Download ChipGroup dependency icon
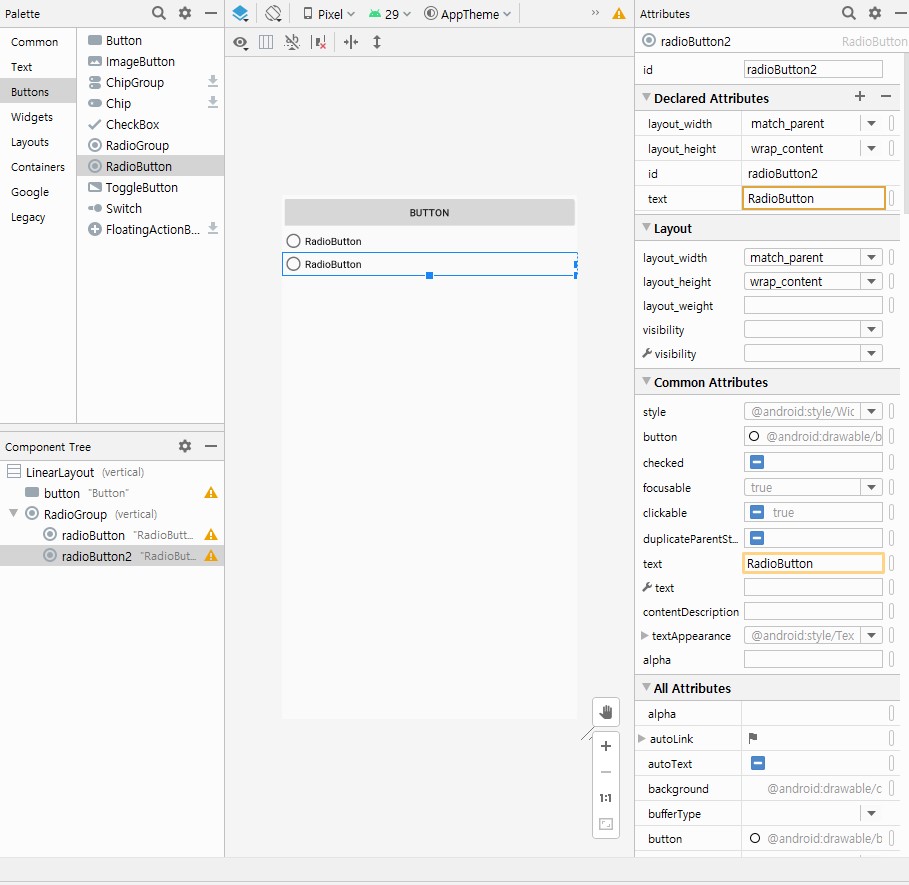The image size is (909, 885). [x=213, y=82]
